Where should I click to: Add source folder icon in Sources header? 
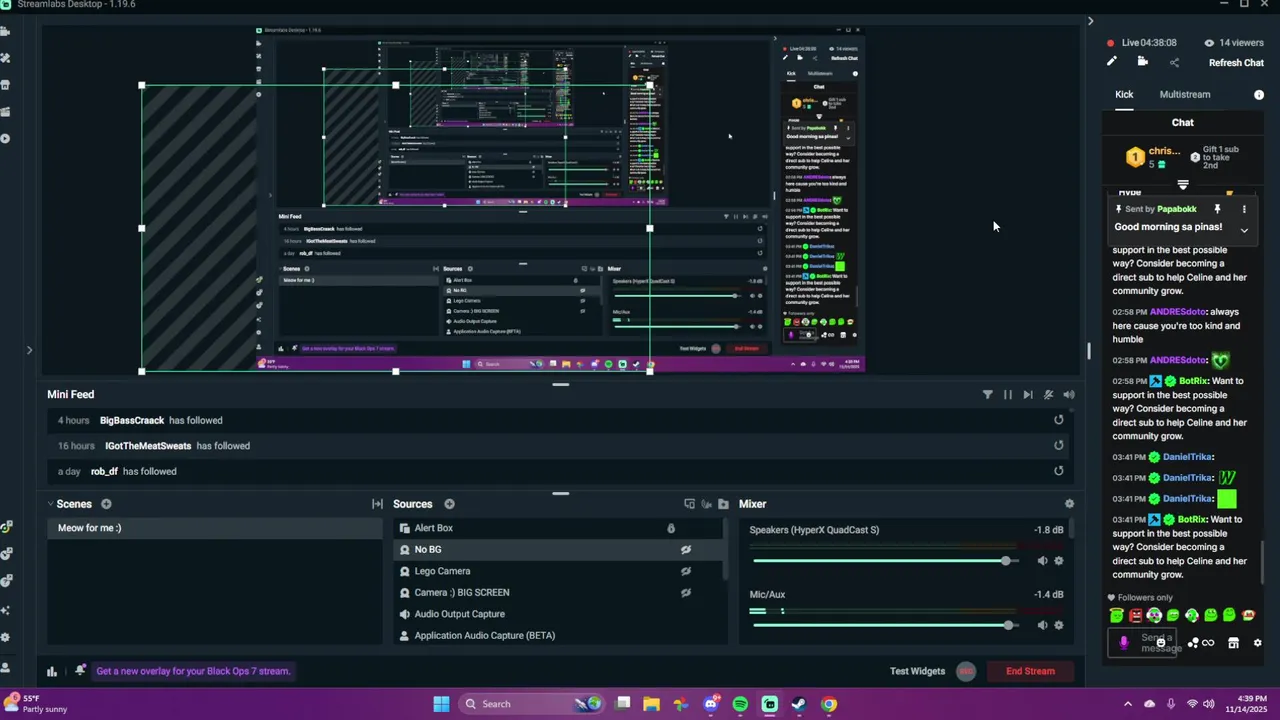click(x=723, y=504)
